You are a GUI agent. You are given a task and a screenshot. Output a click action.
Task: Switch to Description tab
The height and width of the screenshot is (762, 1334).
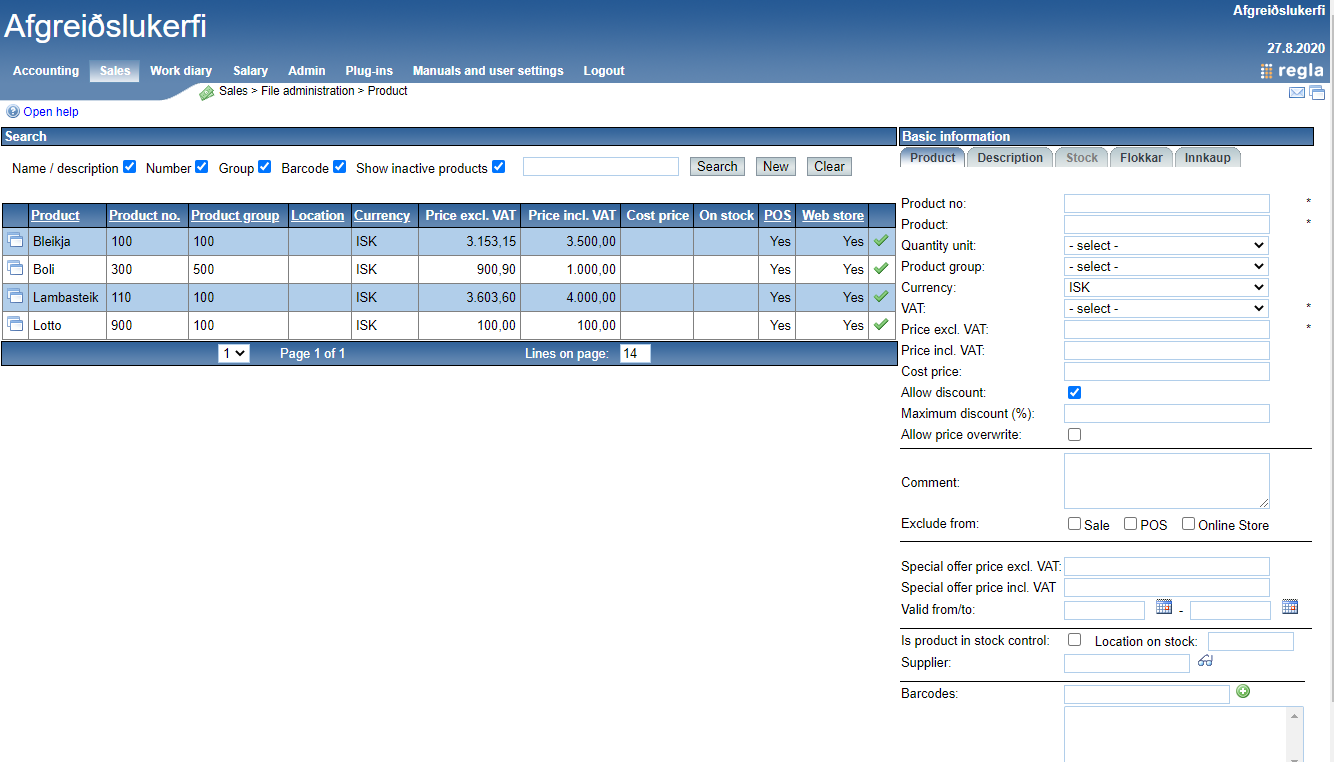[x=1010, y=157]
